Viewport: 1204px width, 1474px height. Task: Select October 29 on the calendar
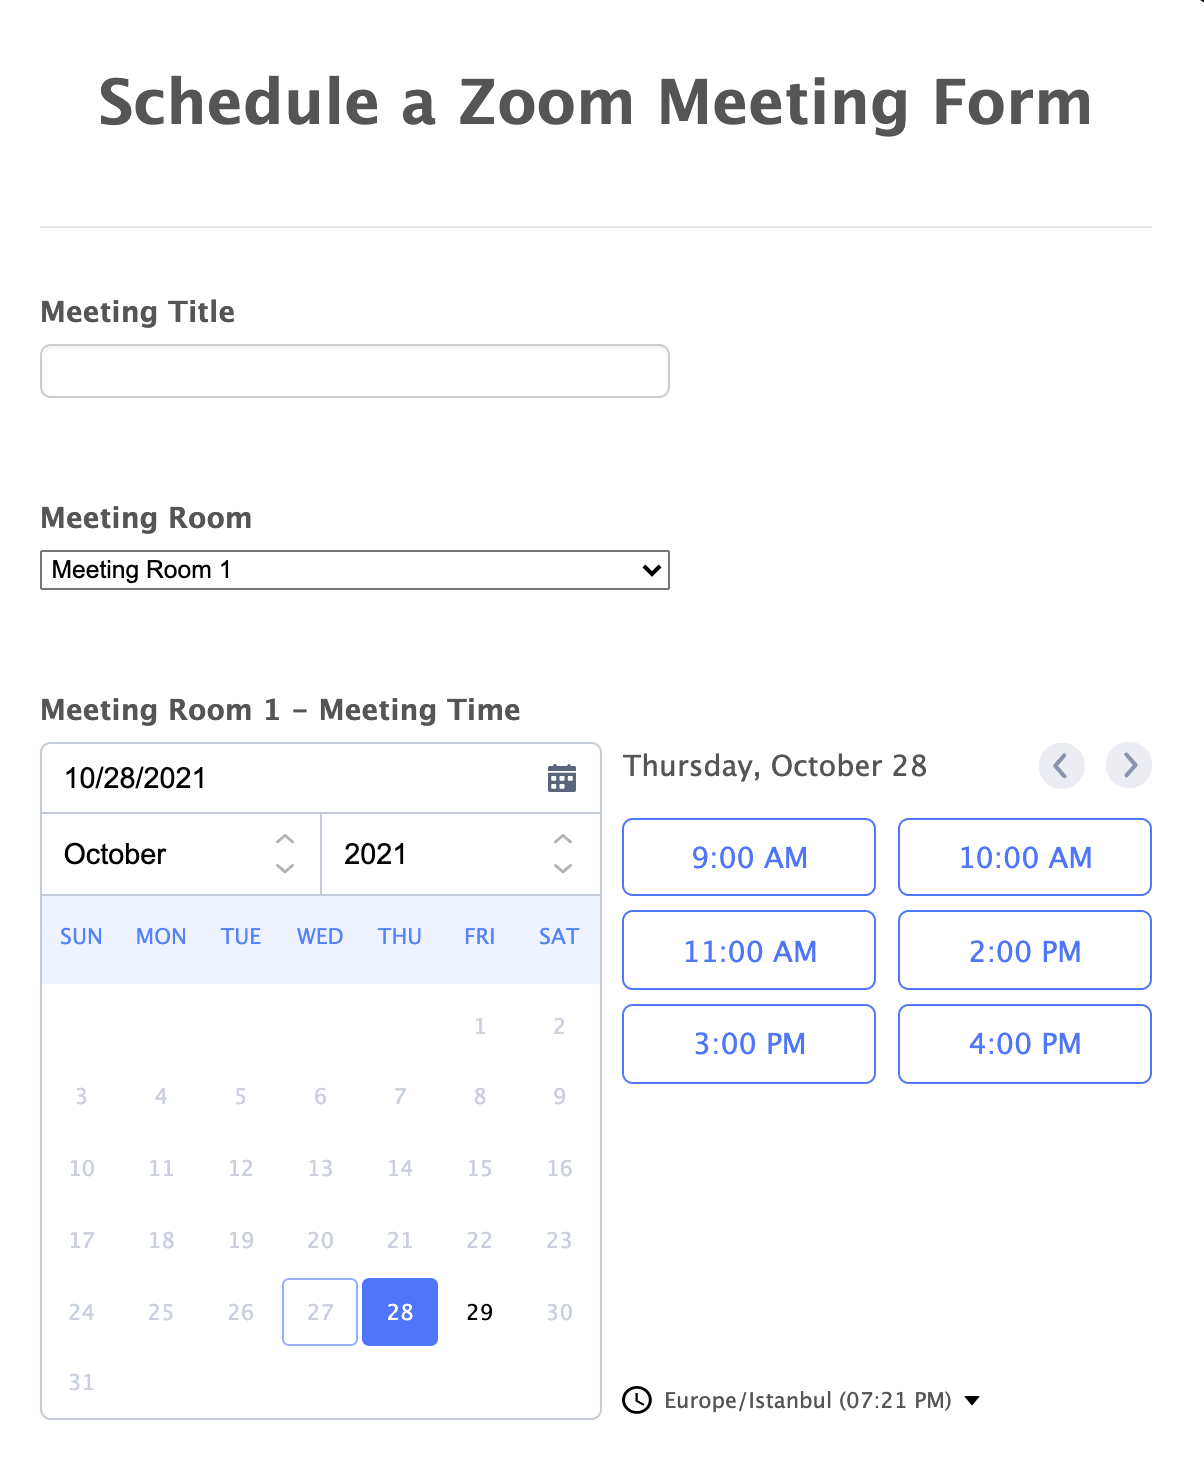(x=480, y=1312)
